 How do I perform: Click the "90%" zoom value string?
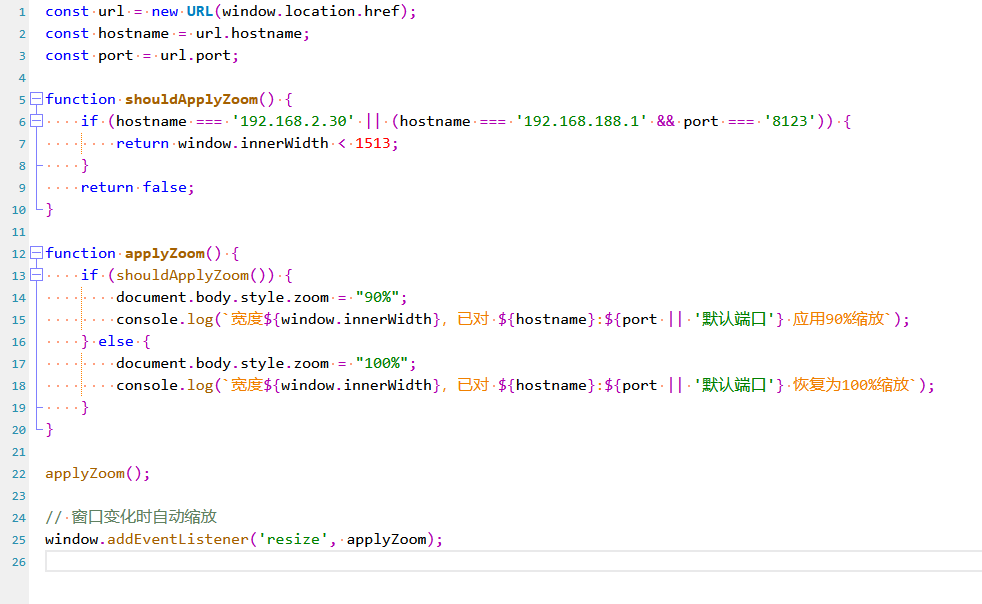tap(380, 297)
